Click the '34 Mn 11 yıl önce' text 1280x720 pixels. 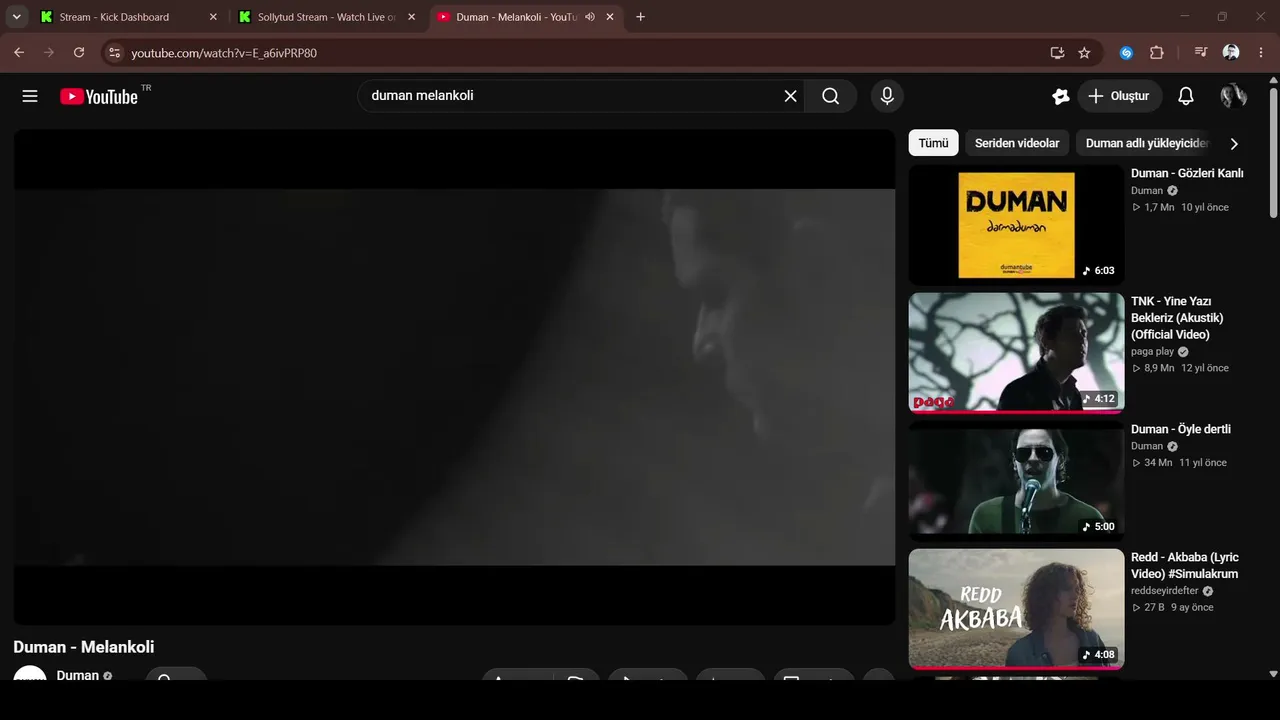[x=1179, y=463]
